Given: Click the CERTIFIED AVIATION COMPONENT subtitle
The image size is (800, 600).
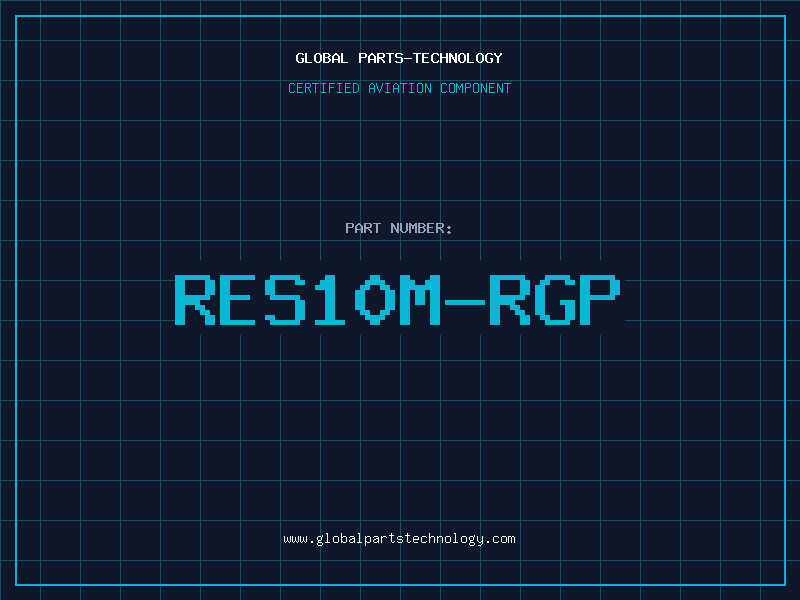Looking at the screenshot, I should tap(399, 88).
